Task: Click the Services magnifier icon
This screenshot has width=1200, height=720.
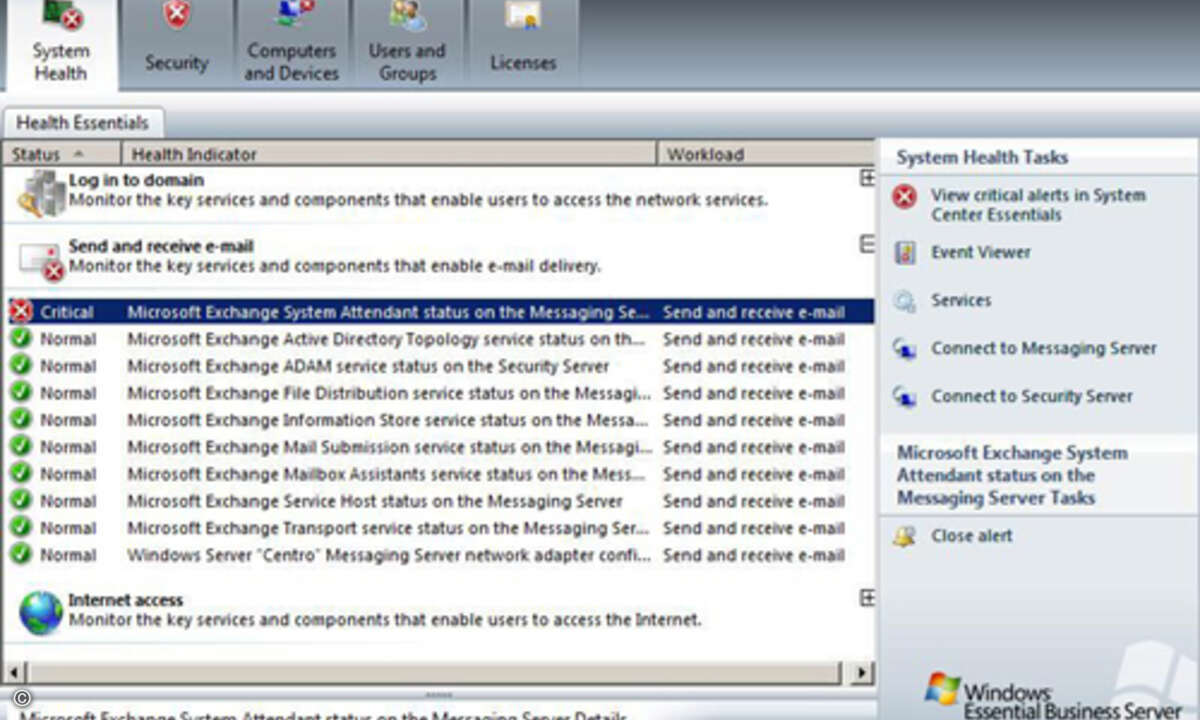Action: pos(905,301)
